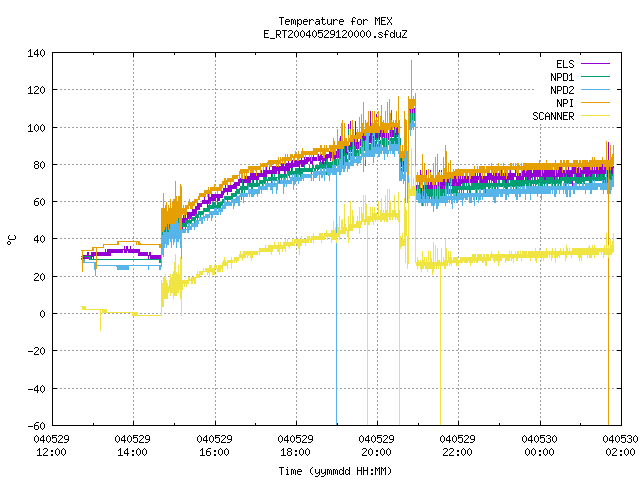The width and height of the screenshot is (640, 480).
Task: Click the y-axis value 40
Action: [x=39, y=239]
